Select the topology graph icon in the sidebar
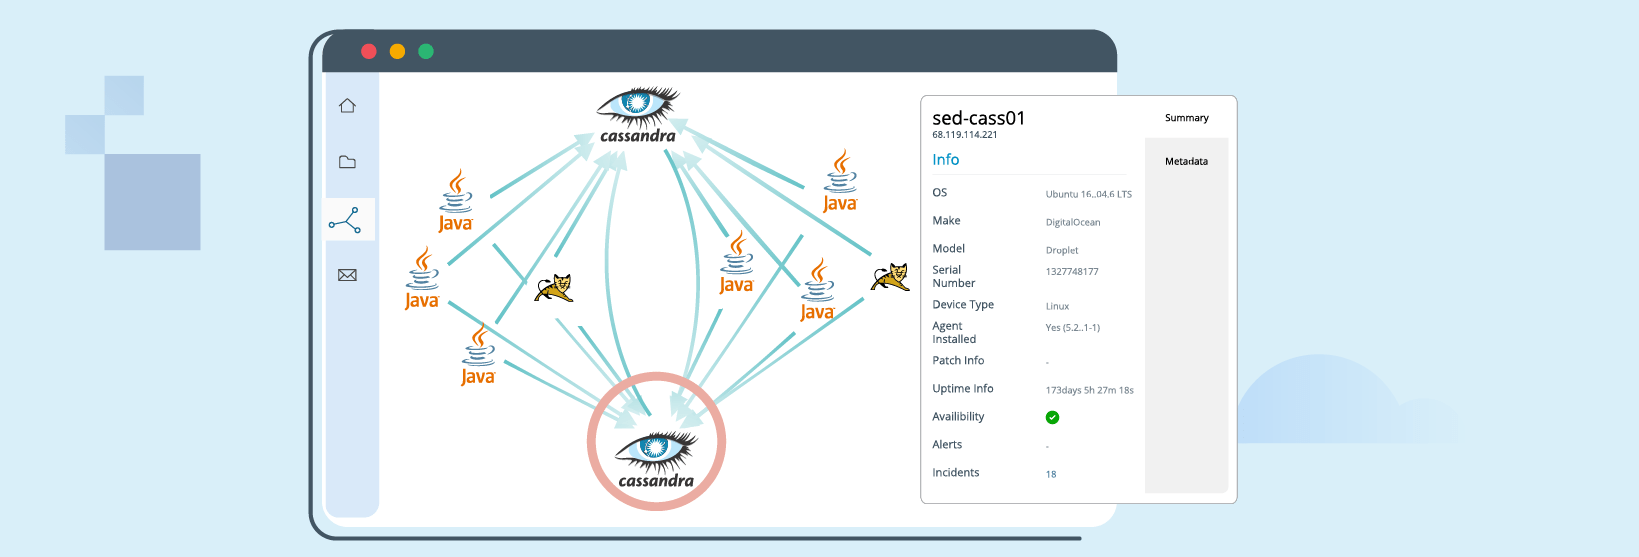The width and height of the screenshot is (1639, 557). (x=345, y=220)
